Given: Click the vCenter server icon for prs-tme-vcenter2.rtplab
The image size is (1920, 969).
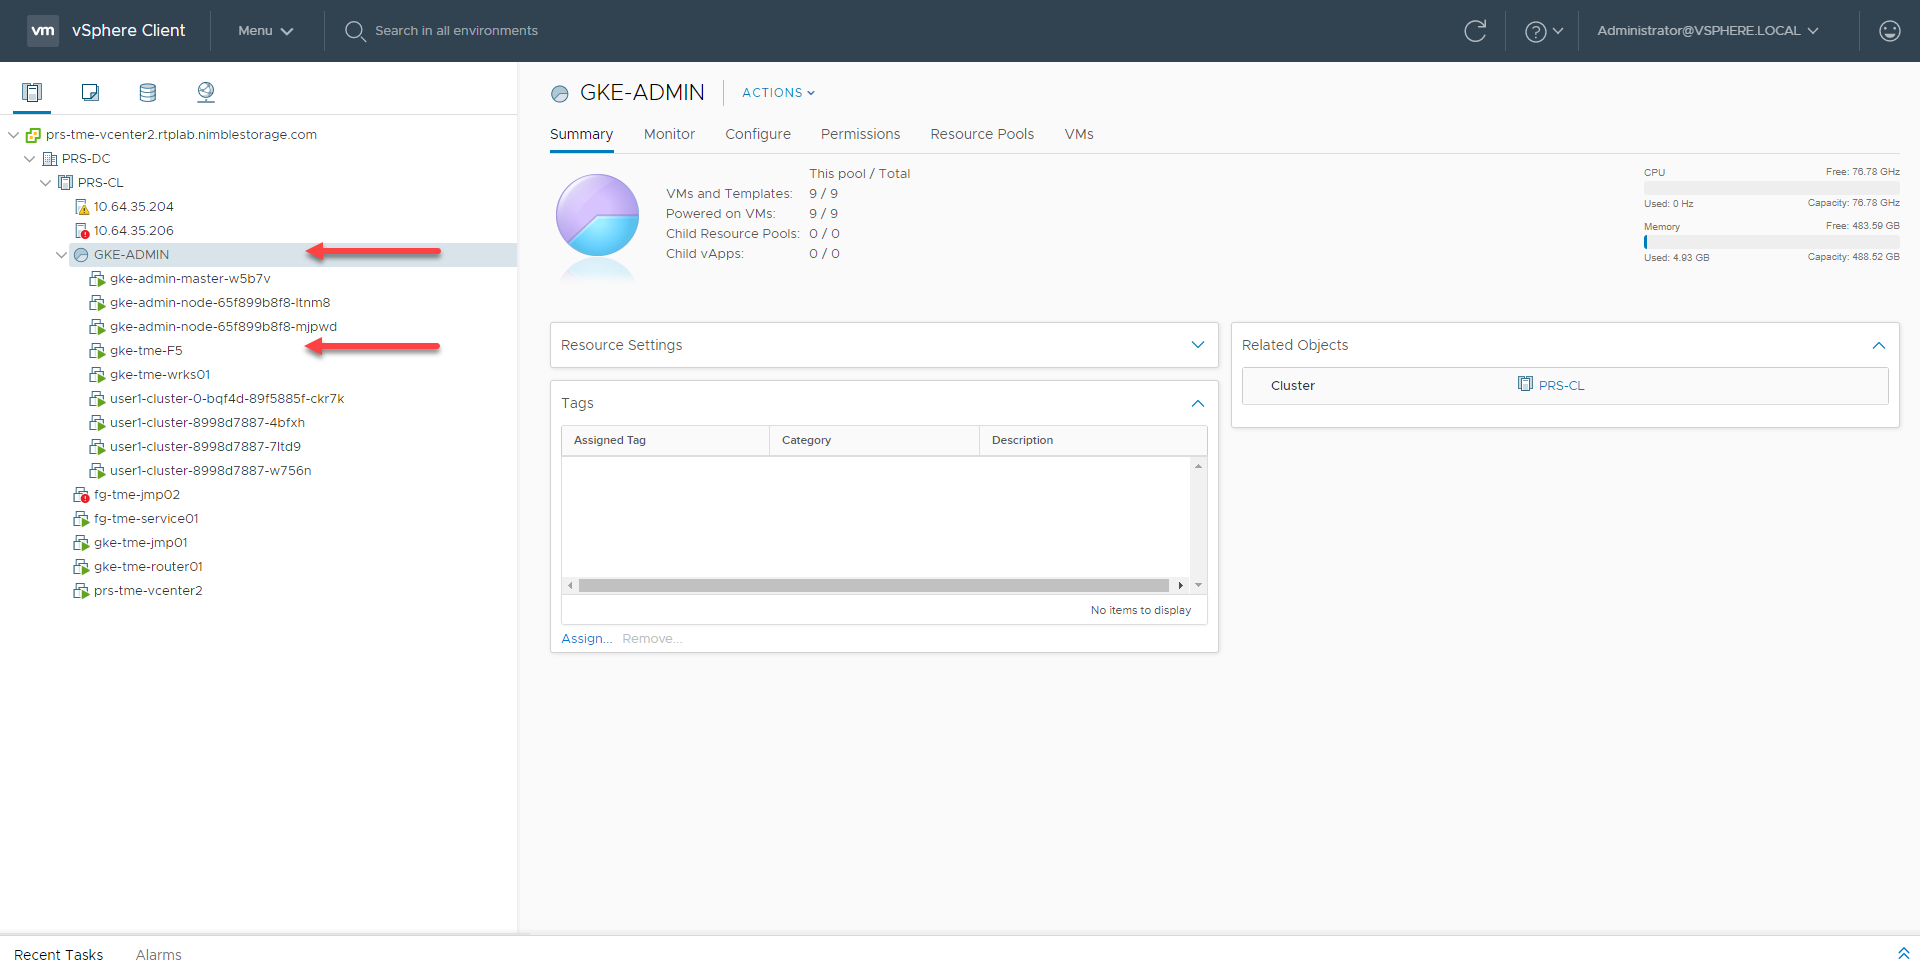Looking at the screenshot, I should (x=33, y=135).
